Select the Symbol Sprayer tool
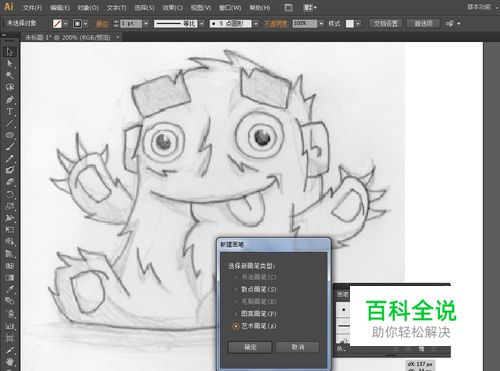 coord(10,313)
